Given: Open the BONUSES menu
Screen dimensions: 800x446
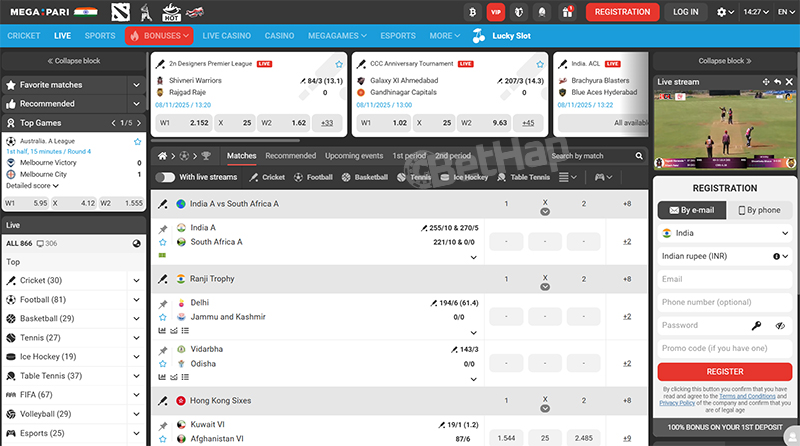Looking at the screenshot, I should pos(159,36).
